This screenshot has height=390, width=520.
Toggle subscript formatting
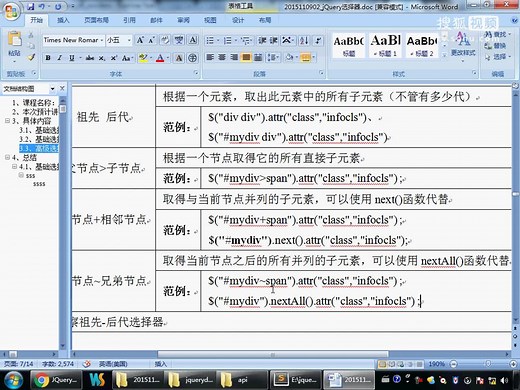(102, 58)
